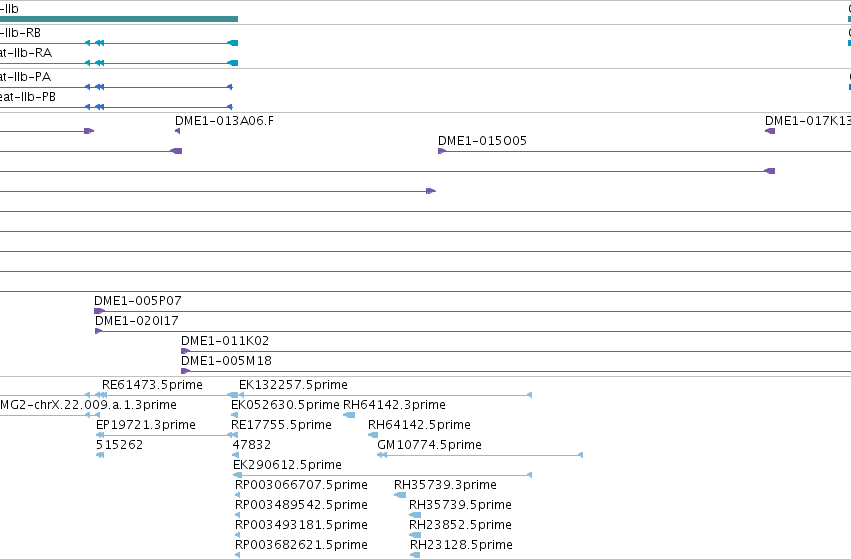The width and height of the screenshot is (851, 560).
Task: Click the DME1-011K02 start glyph
Action: [x=185, y=352]
